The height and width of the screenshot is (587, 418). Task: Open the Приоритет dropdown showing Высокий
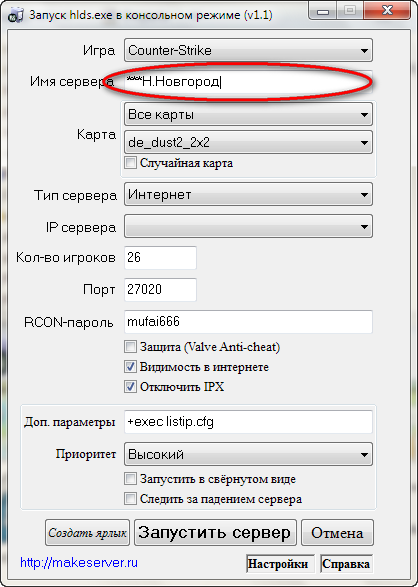tap(248, 454)
